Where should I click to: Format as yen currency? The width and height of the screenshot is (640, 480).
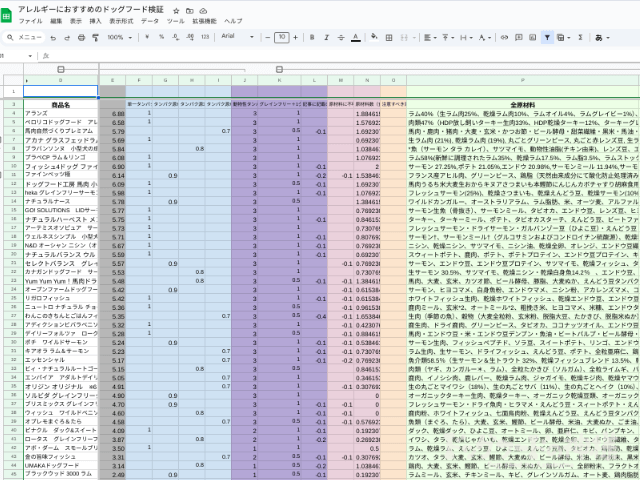click(x=147, y=37)
